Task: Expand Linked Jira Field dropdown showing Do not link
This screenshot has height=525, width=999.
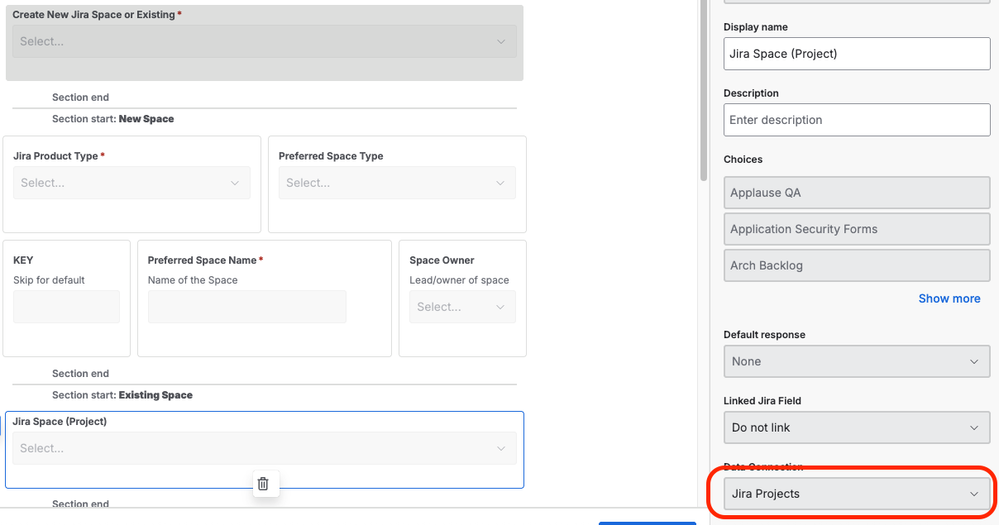Action: tap(857, 428)
